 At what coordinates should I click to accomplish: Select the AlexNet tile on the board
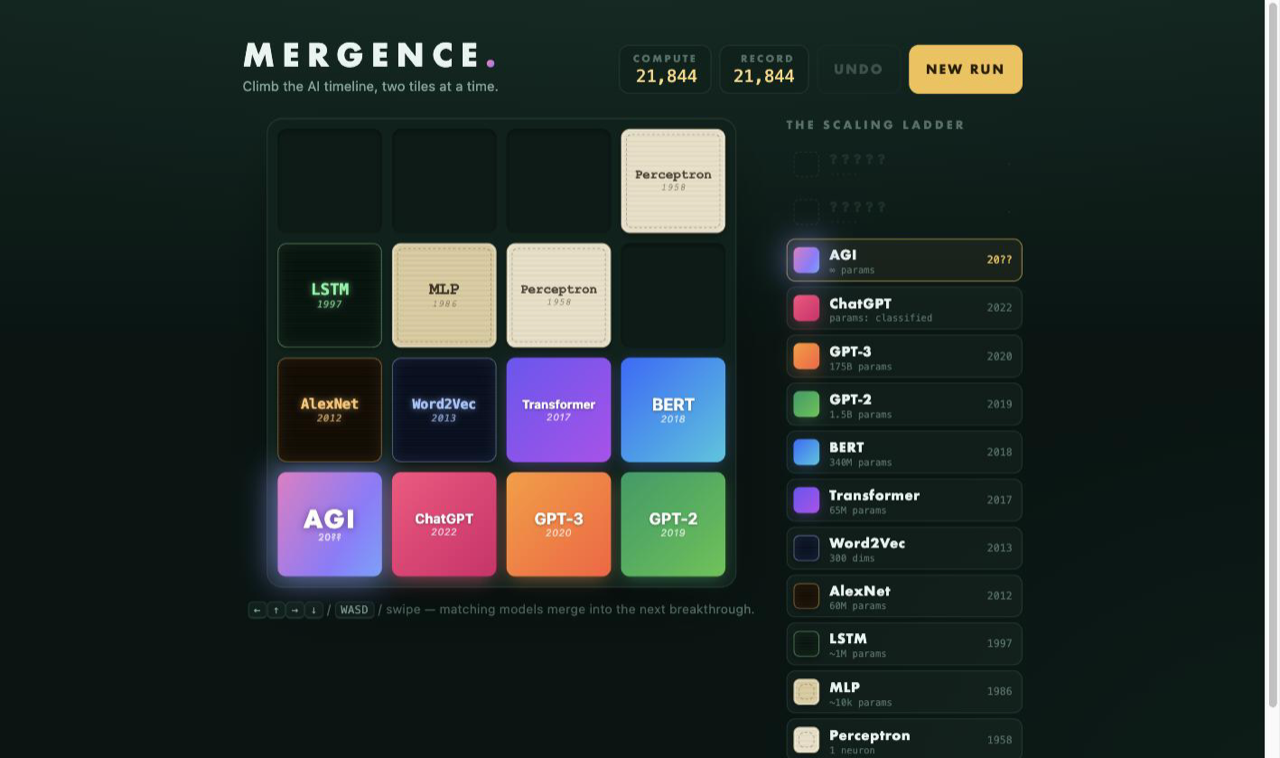(x=330, y=410)
